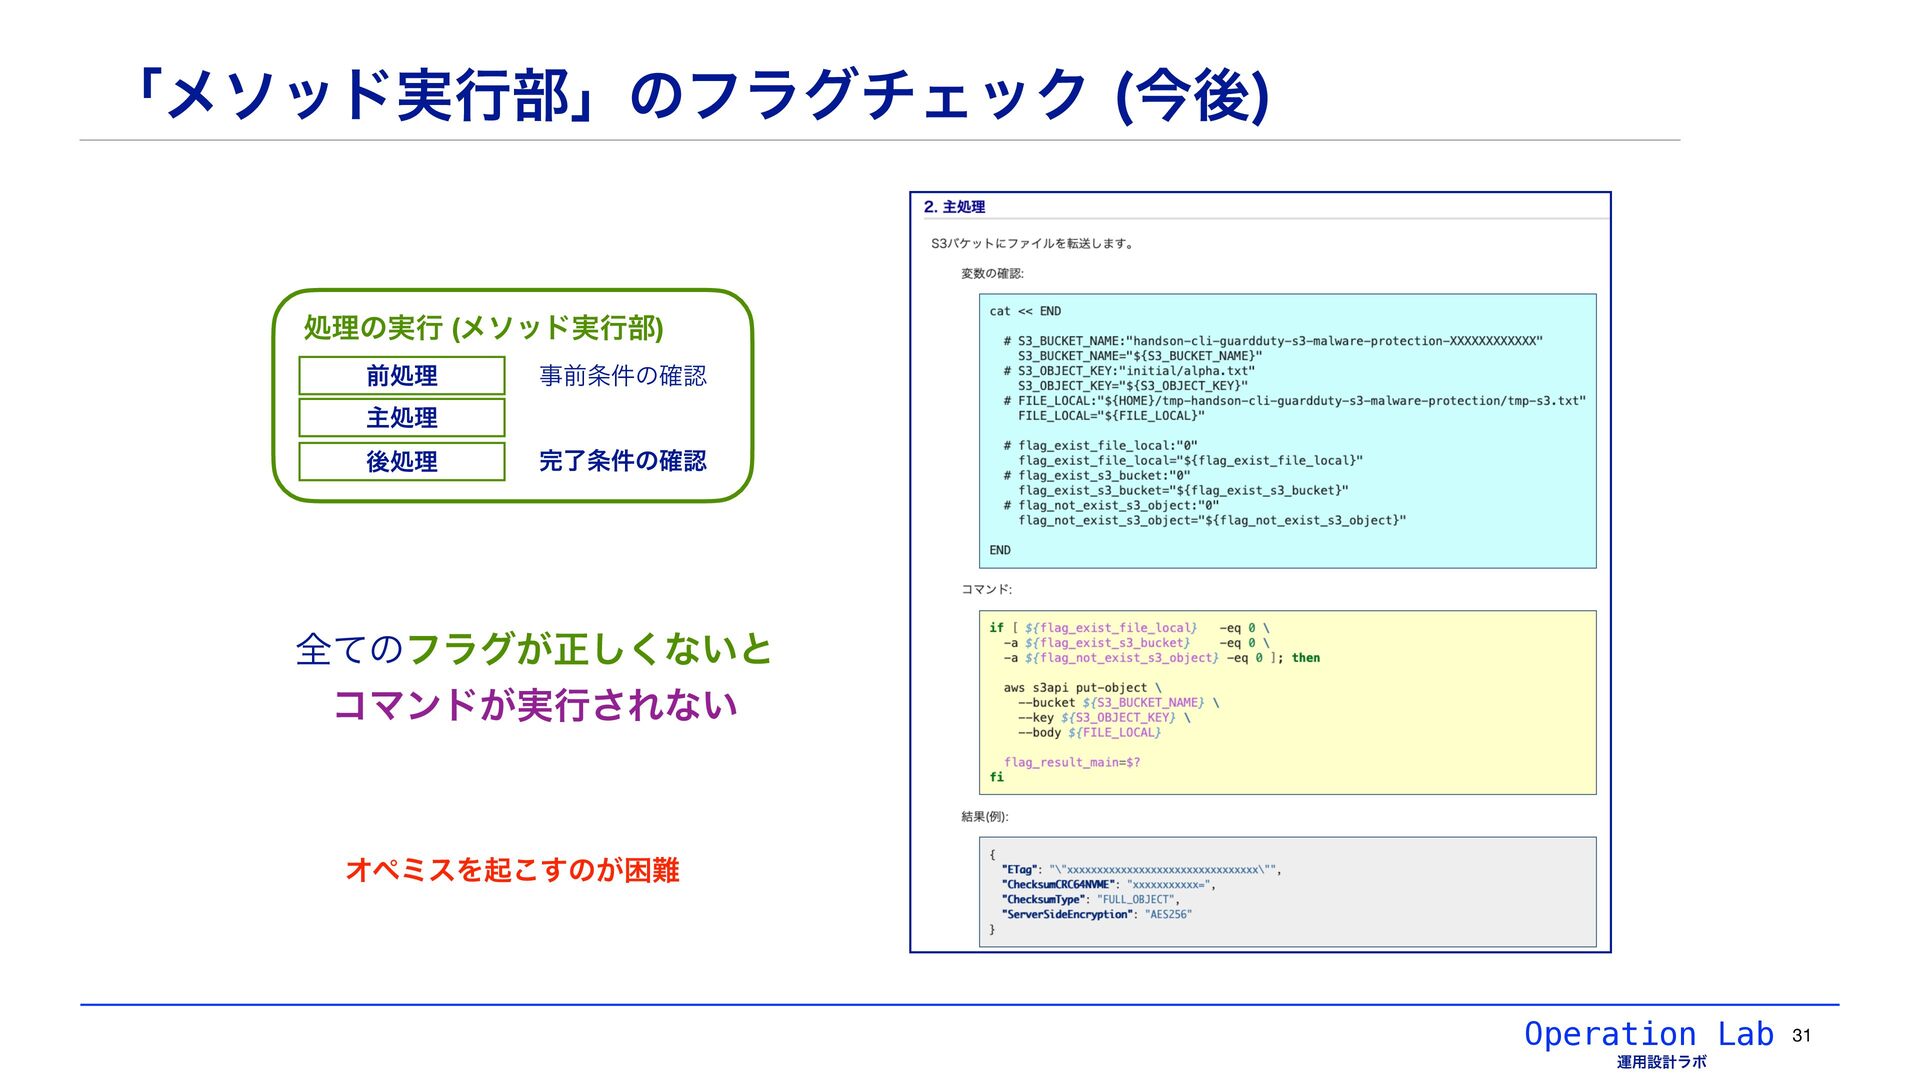This screenshot has height=1080, width=1920.
Task: Click the "ChecksumCRC64NVME" result line
Action: pyautogui.click(x=1108, y=885)
